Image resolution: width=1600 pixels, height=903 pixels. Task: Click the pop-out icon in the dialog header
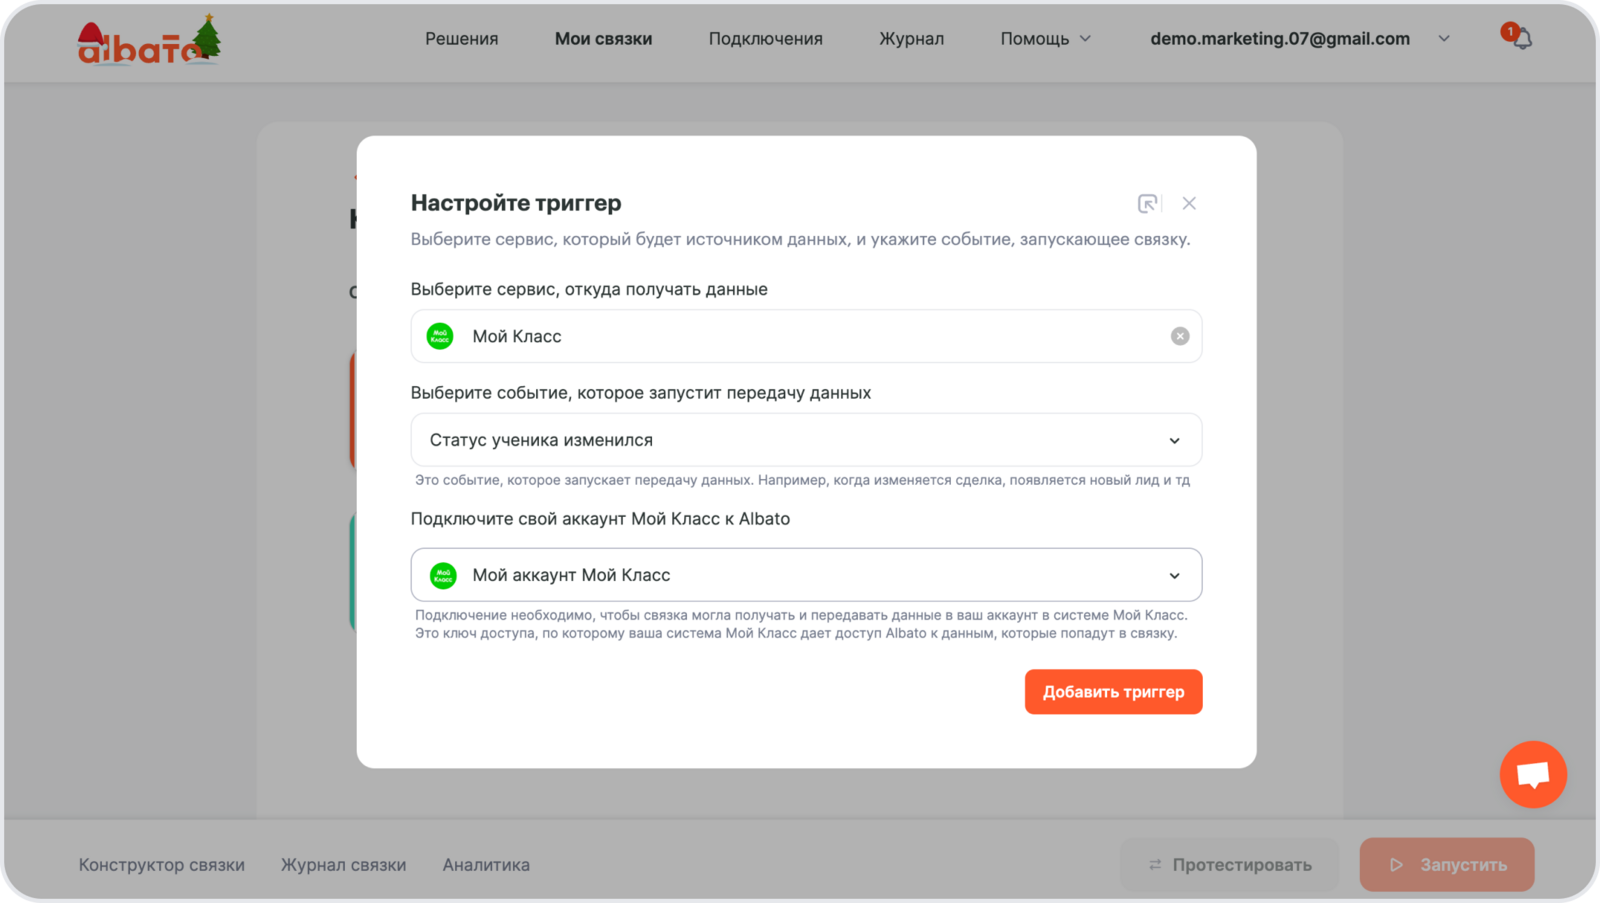pyautogui.click(x=1147, y=203)
